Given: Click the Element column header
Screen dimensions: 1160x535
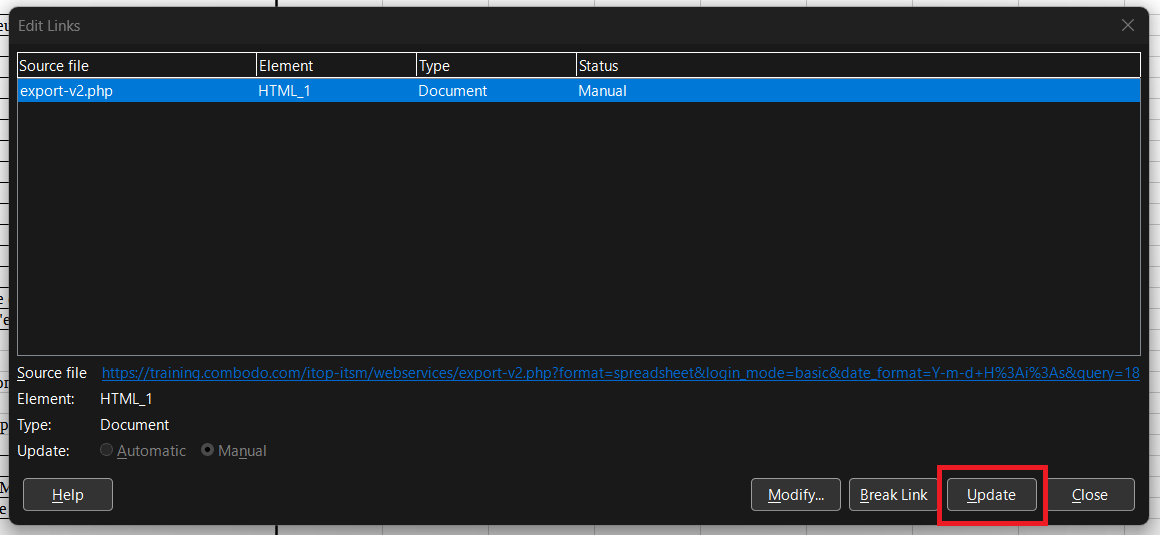Looking at the screenshot, I should point(336,66).
